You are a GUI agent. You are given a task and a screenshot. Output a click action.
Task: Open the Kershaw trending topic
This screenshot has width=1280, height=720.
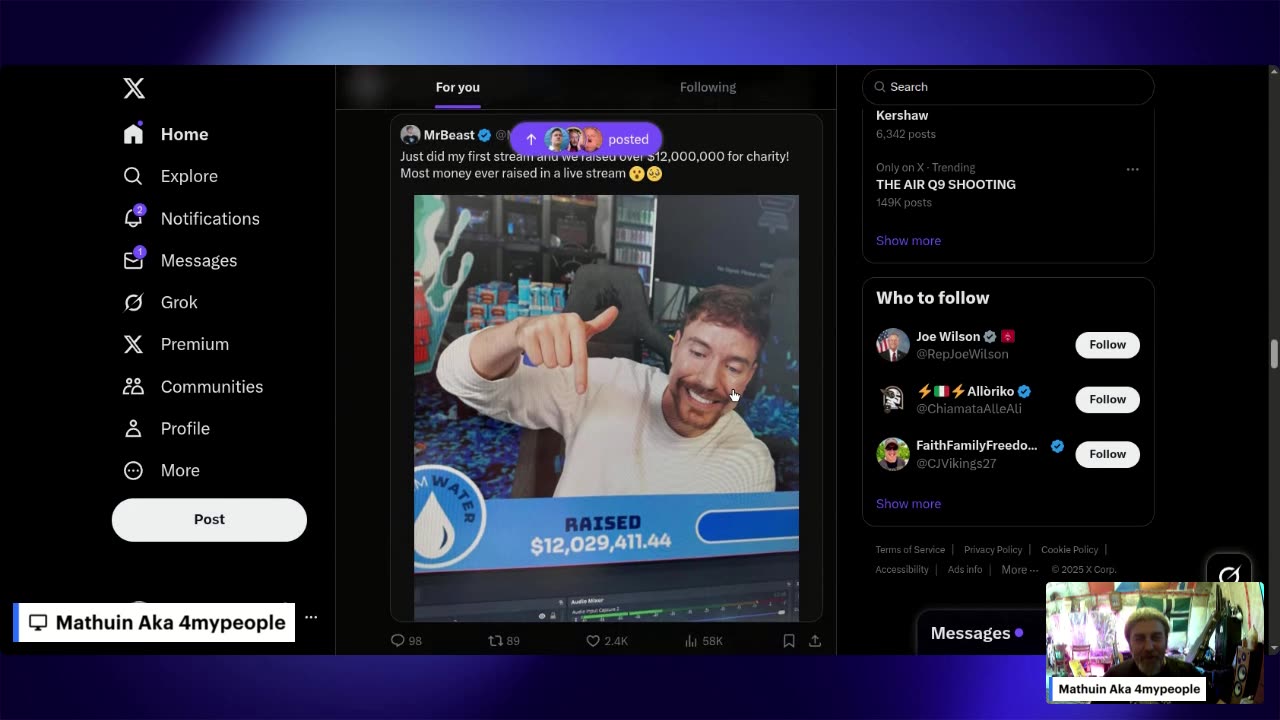pos(902,115)
